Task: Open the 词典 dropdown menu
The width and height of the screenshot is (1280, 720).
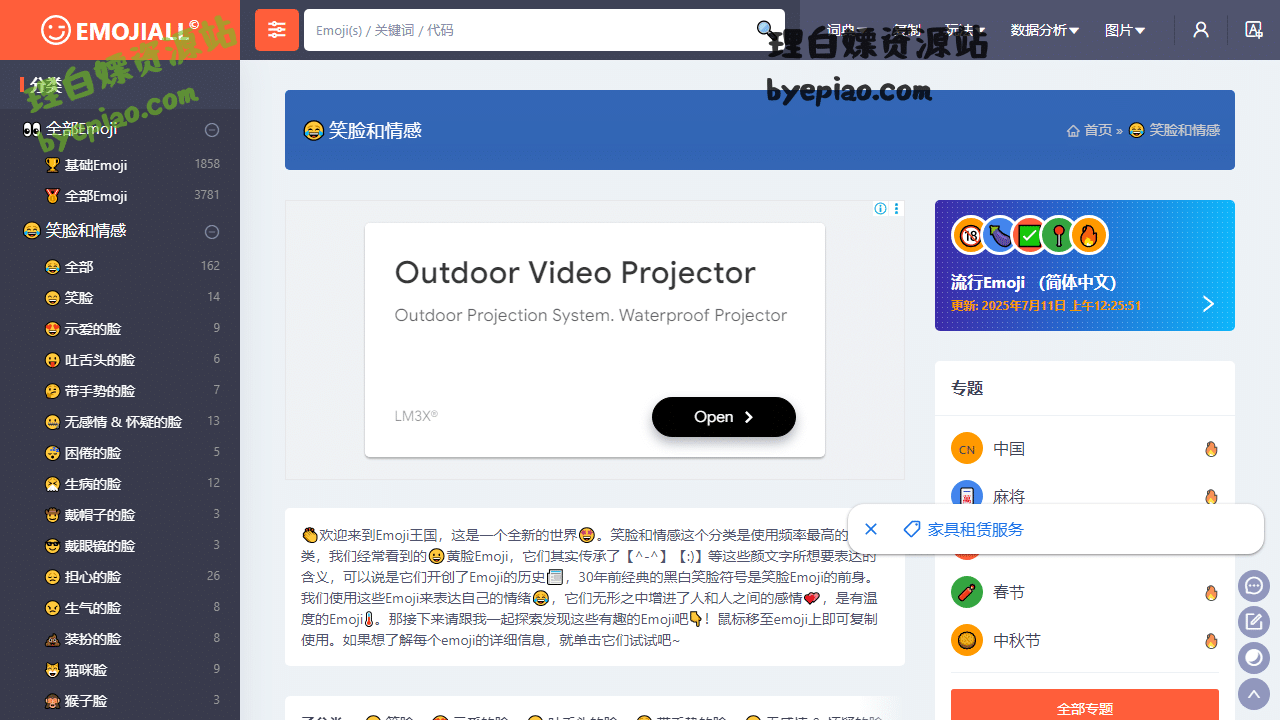Action: coord(846,30)
